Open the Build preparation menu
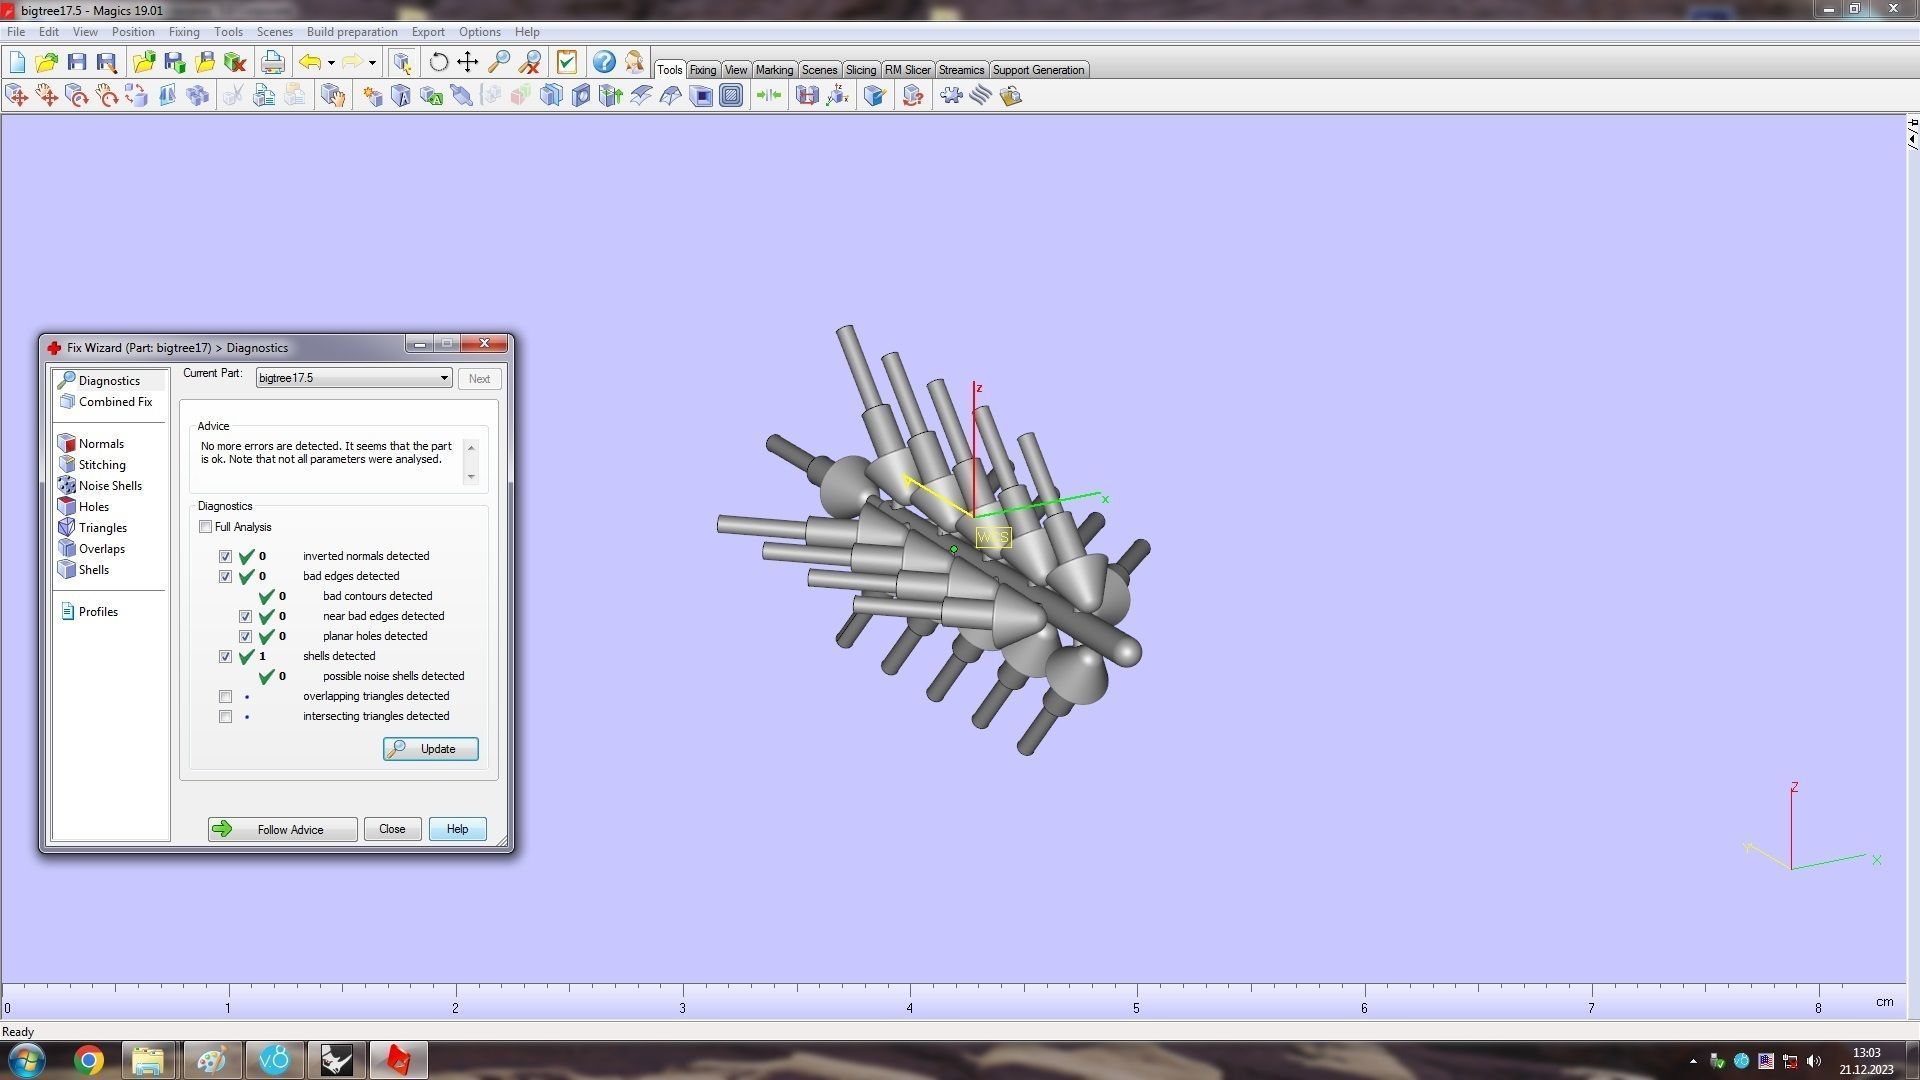This screenshot has width=1920, height=1080. (352, 32)
